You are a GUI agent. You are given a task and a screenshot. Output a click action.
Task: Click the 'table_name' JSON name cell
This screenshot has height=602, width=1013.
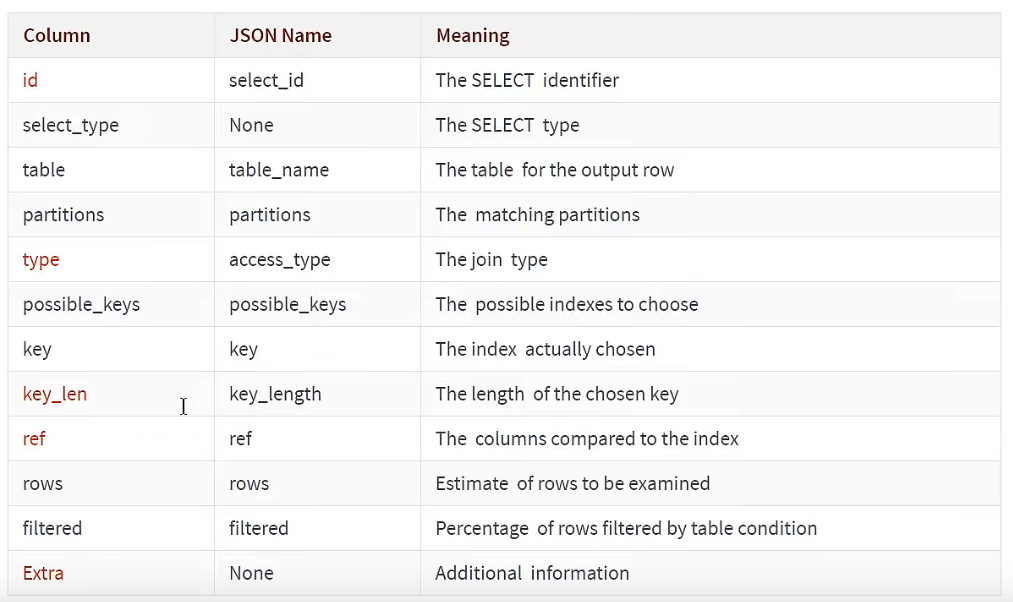point(279,170)
